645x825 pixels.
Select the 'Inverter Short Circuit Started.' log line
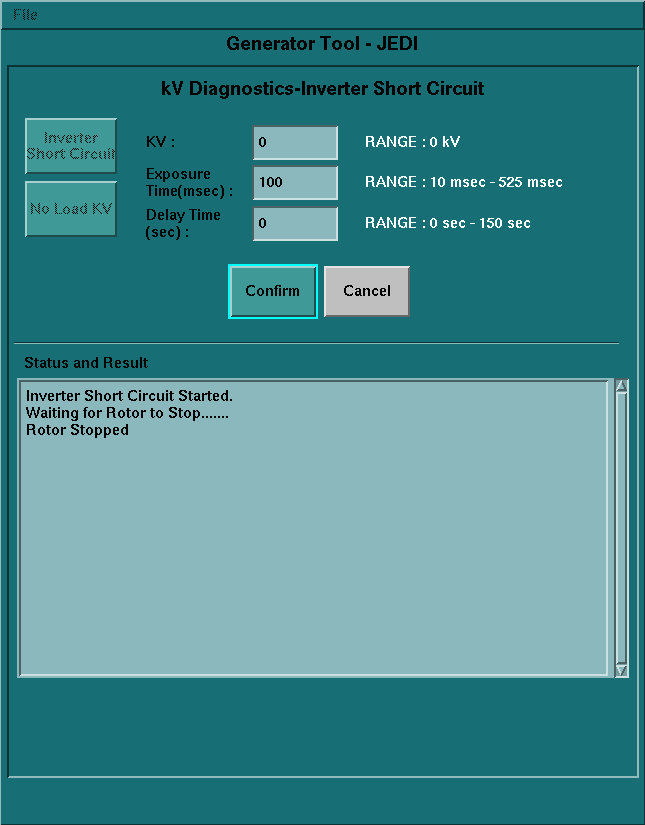point(129,396)
